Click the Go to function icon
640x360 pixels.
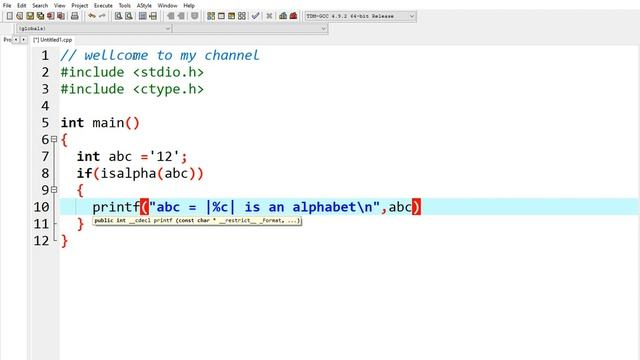(x=142, y=16)
